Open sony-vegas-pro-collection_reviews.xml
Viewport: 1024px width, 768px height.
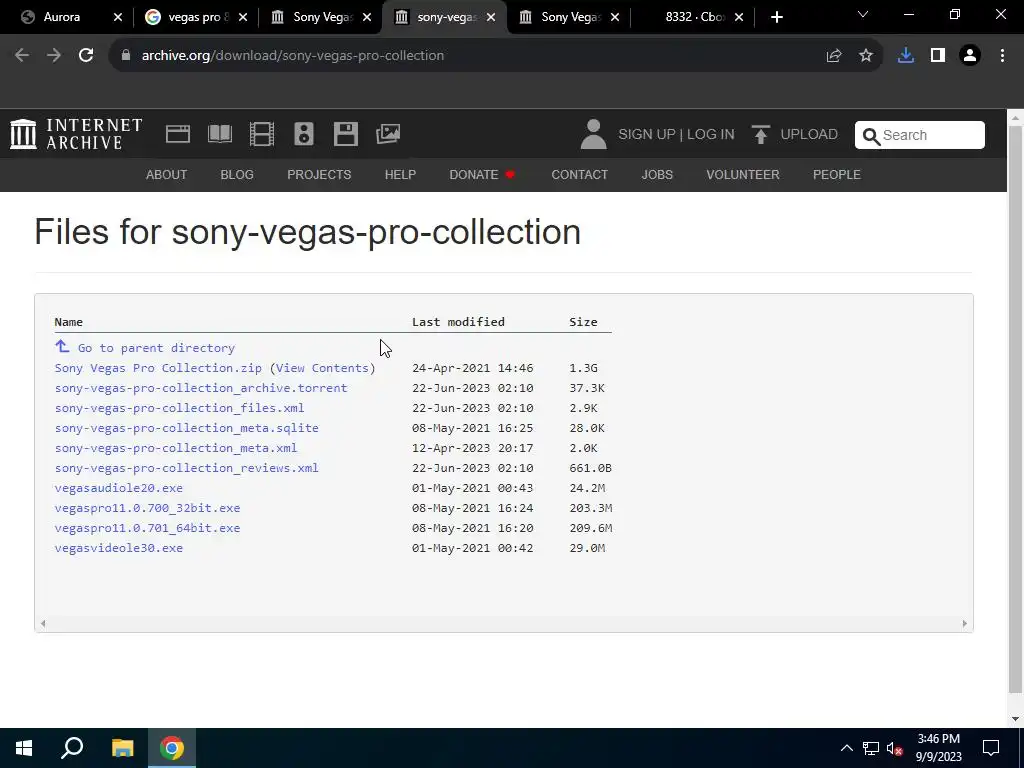click(187, 468)
